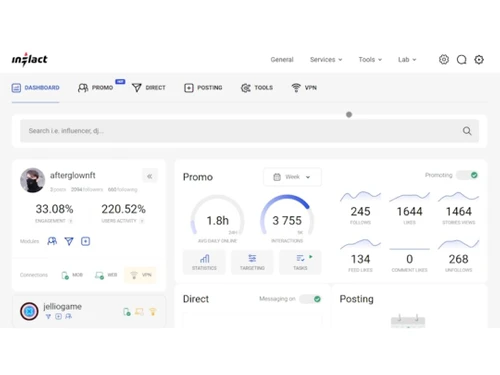Image resolution: width=500 pixels, height=375 pixels.
Task: Switch to the Promo tab
Action: point(96,88)
